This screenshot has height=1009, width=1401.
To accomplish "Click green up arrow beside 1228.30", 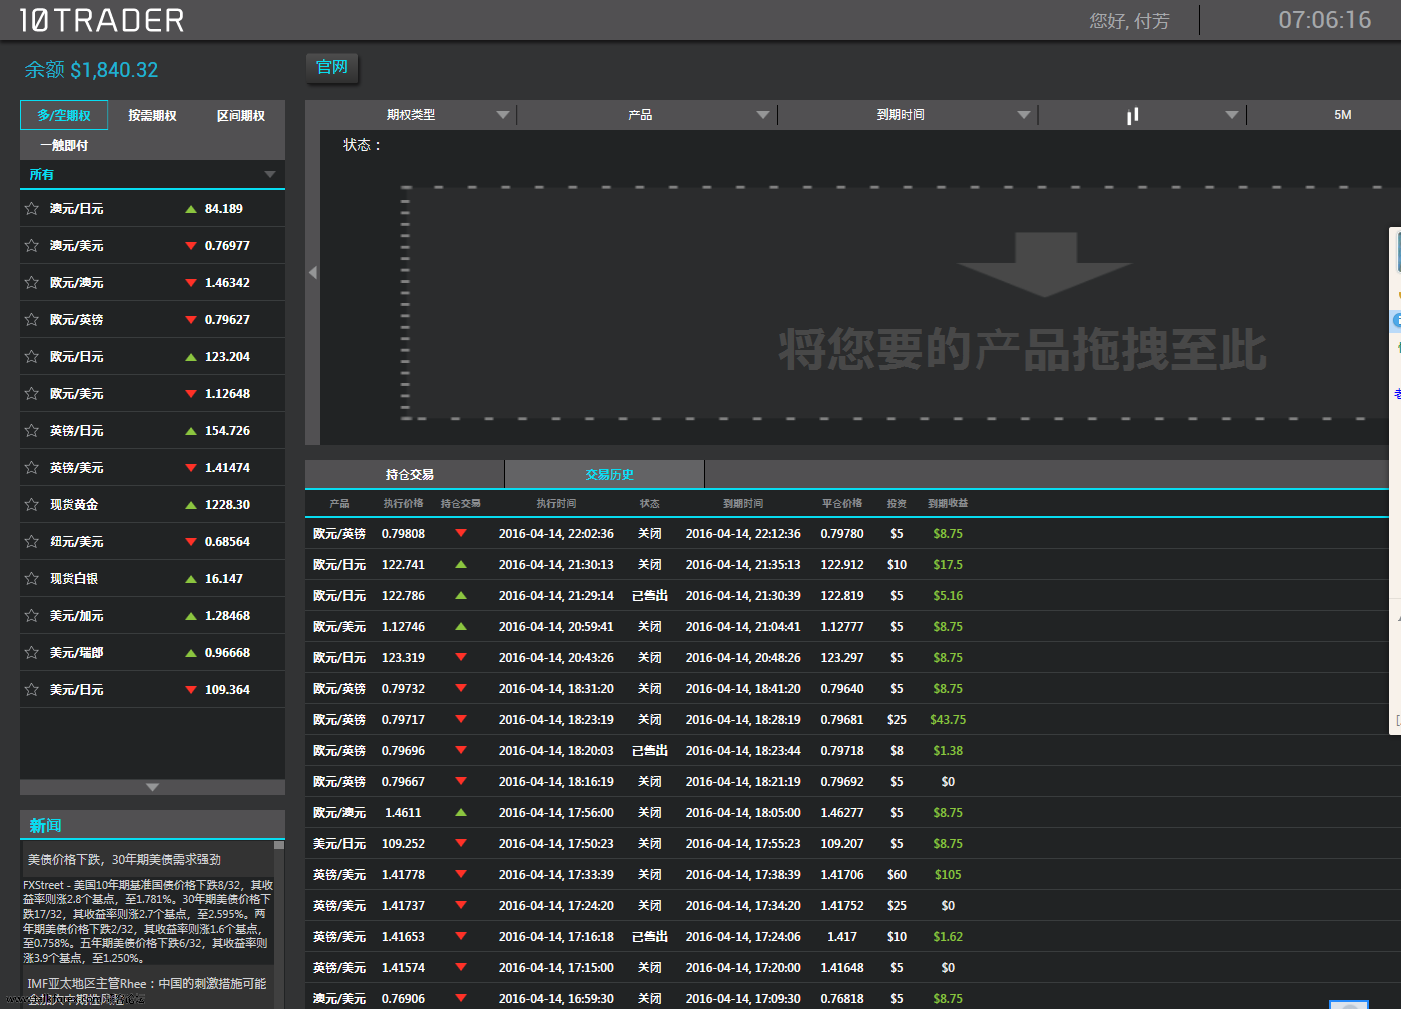I will click(x=191, y=505).
